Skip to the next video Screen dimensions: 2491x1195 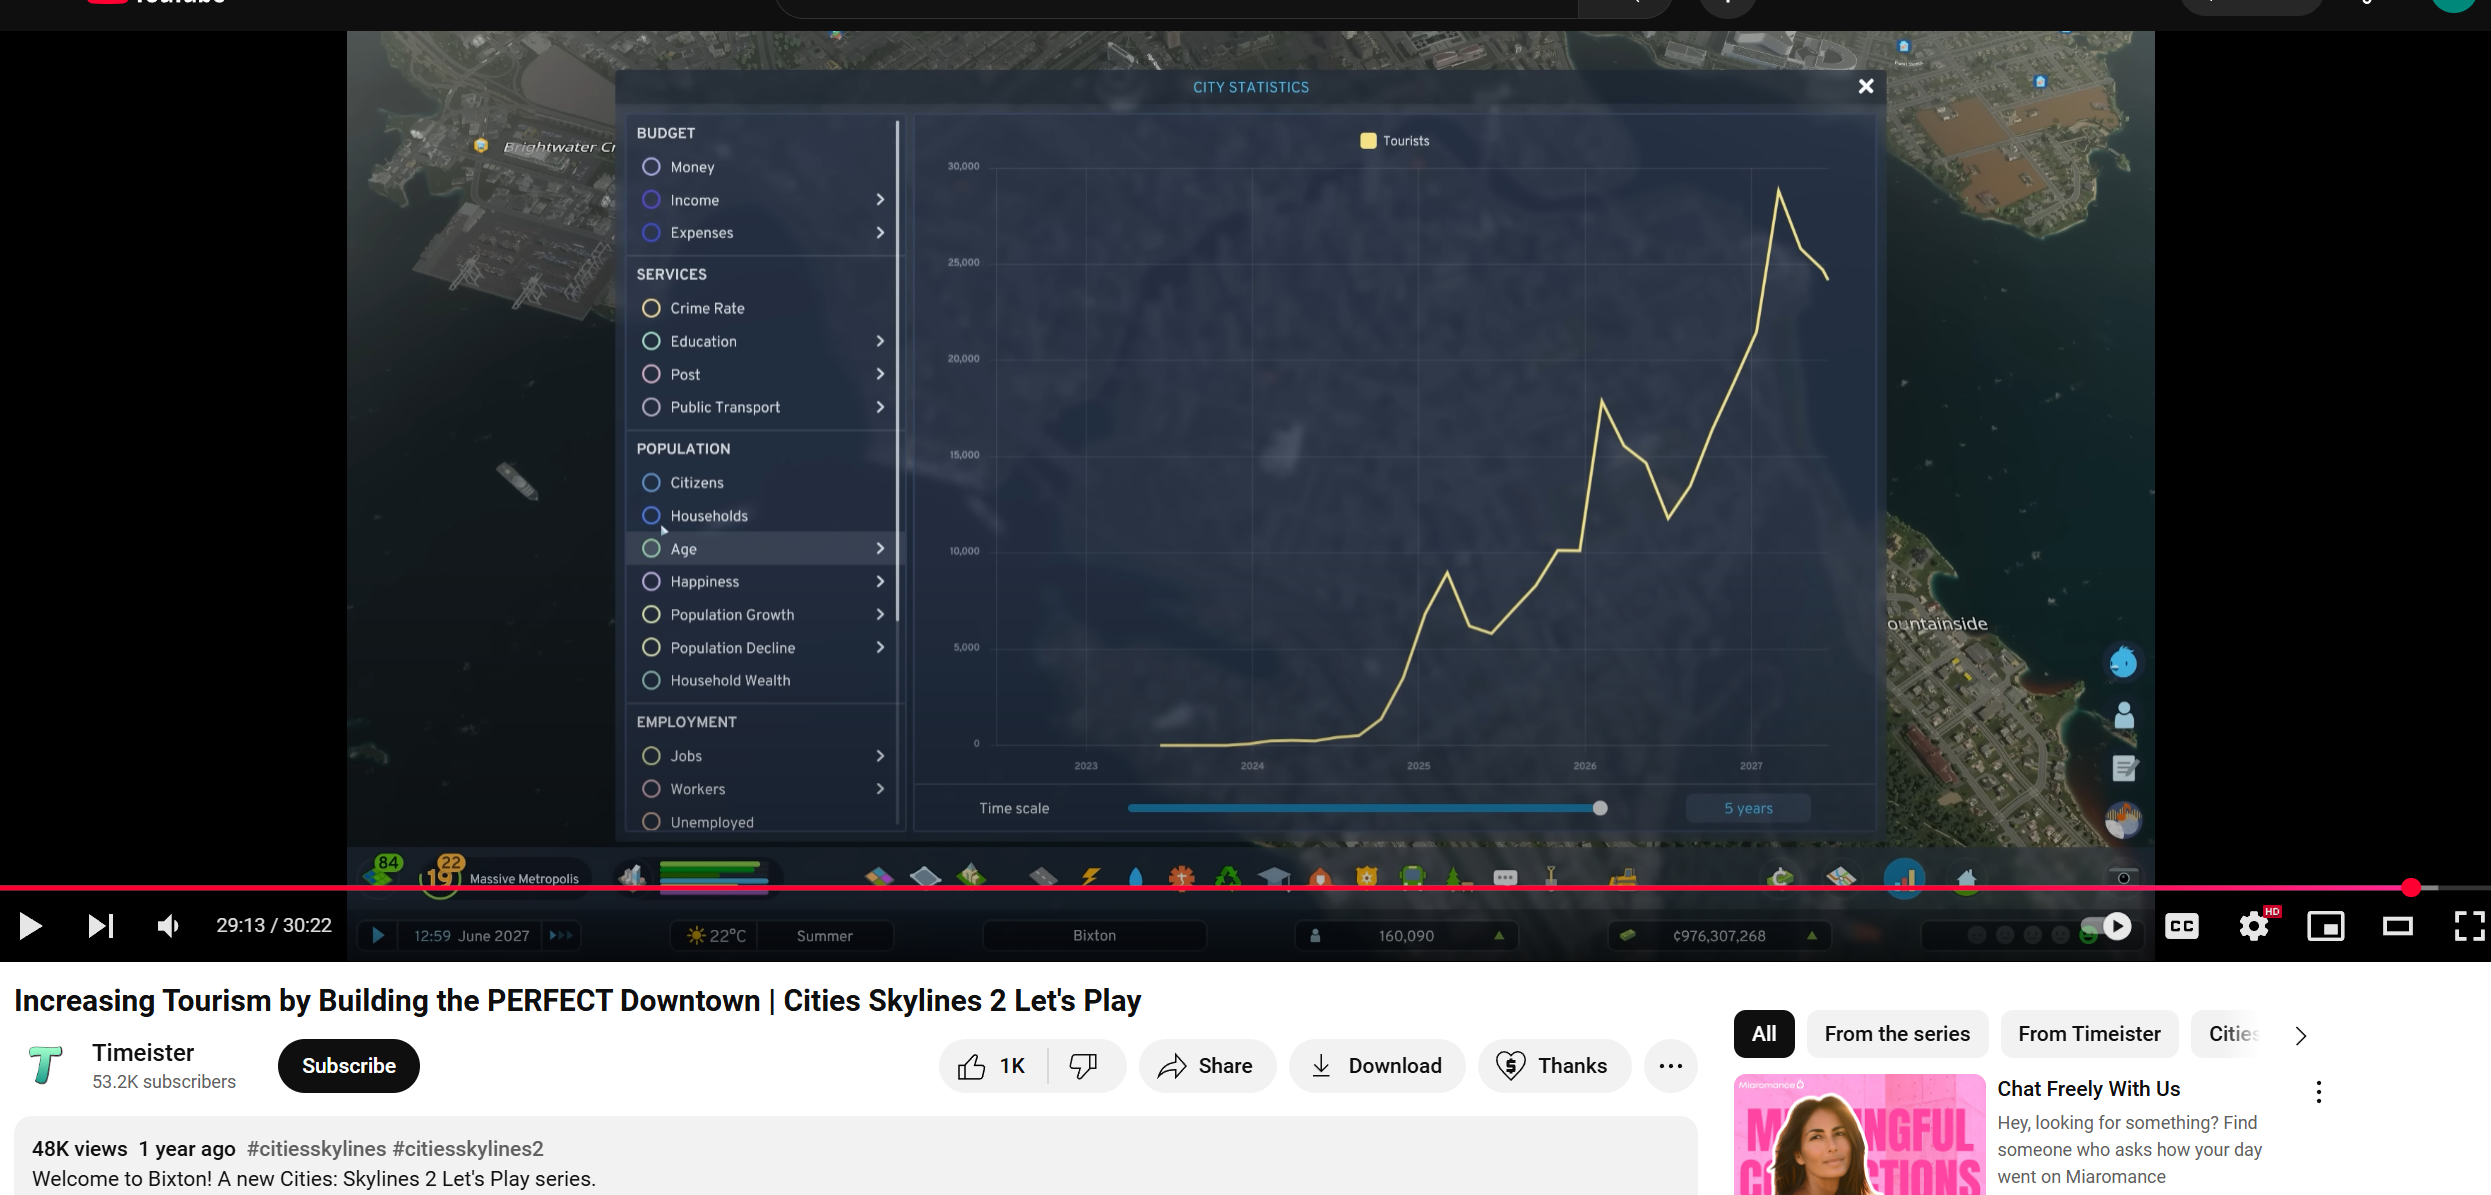pyautogui.click(x=100, y=926)
